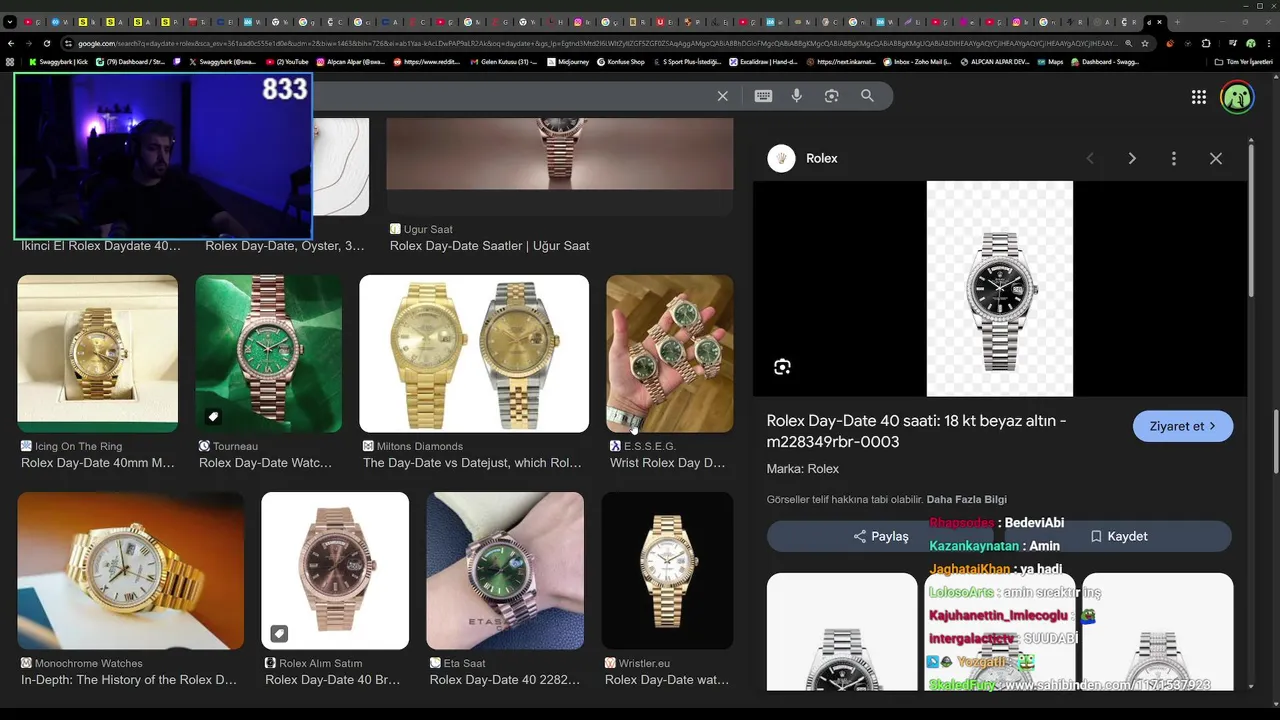
Task: Open the three-dot options in preview panel
Action: (1174, 159)
